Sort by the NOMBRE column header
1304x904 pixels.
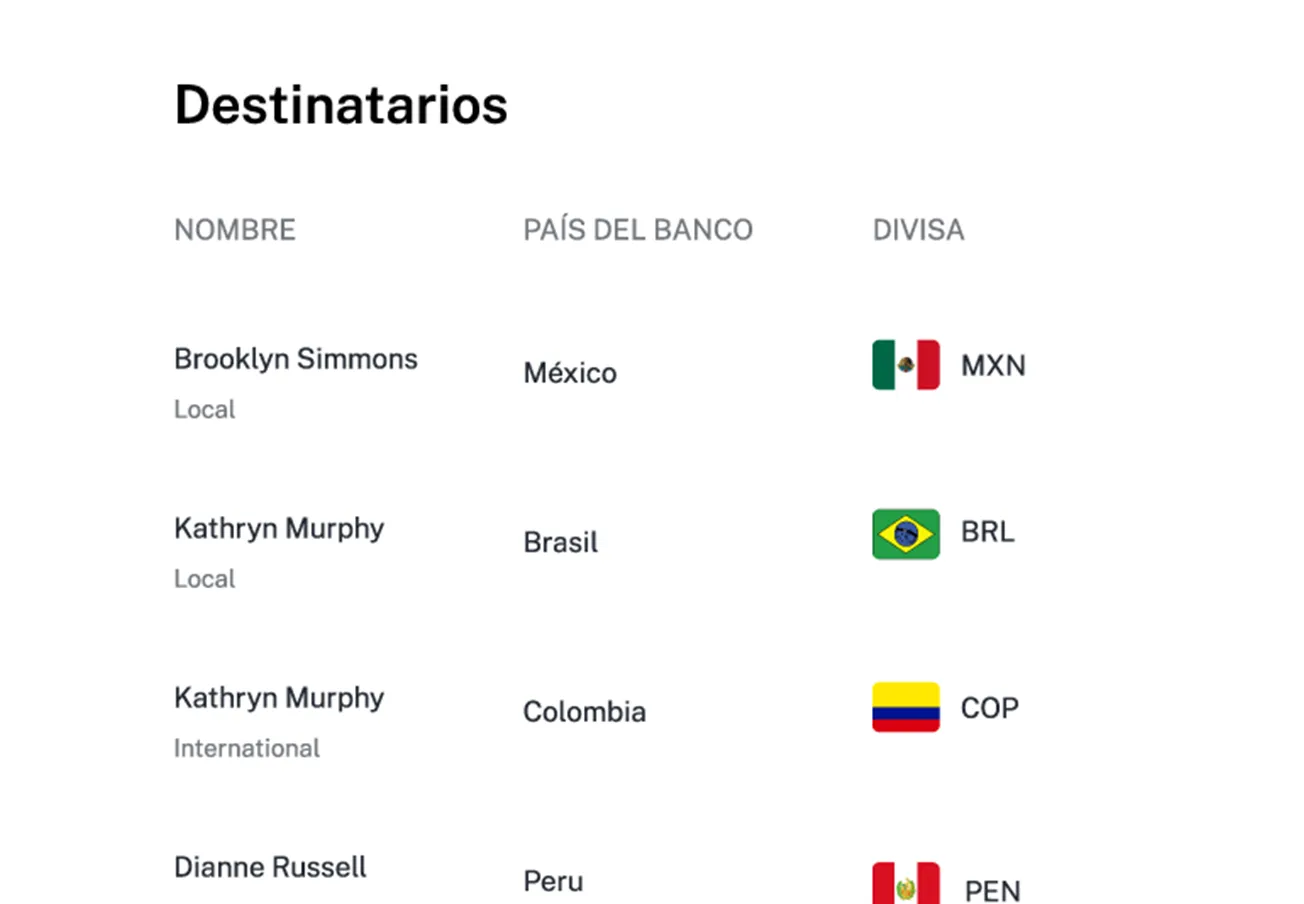(235, 230)
